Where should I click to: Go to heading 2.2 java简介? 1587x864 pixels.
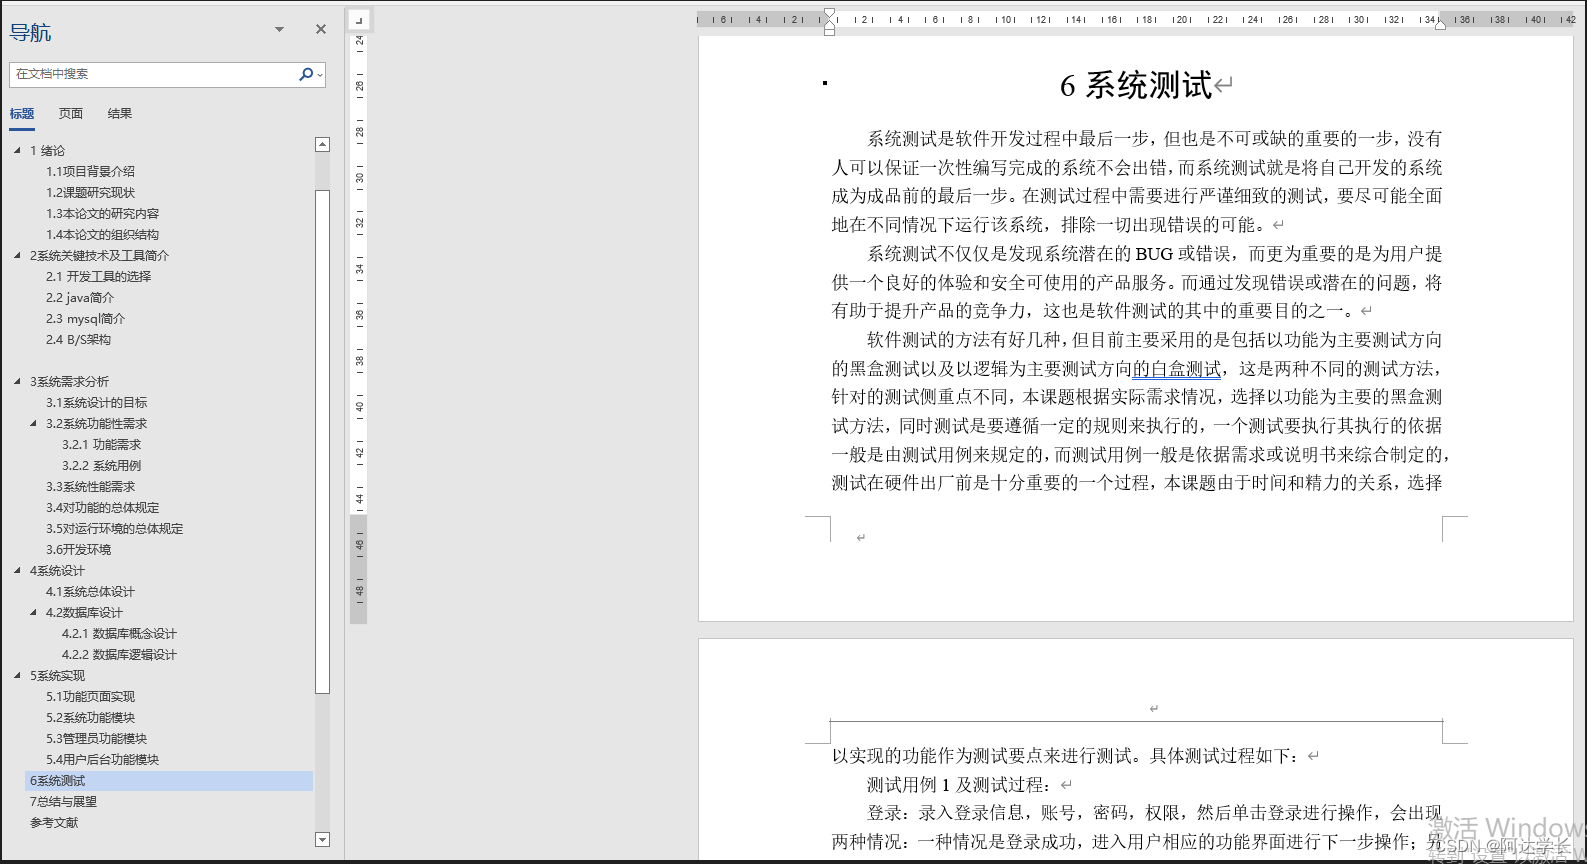click(80, 298)
